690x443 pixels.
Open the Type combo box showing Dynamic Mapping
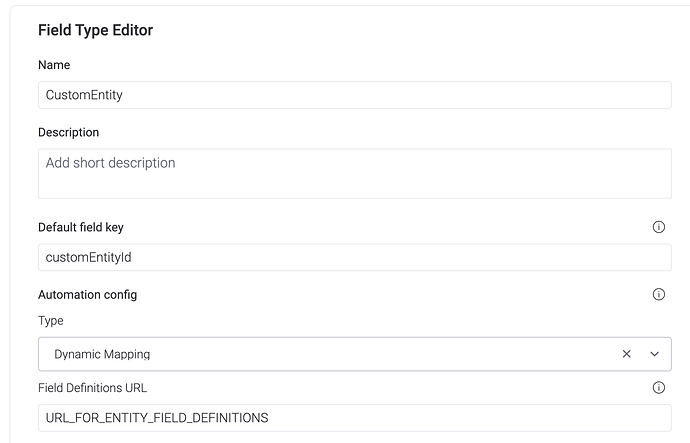coord(330,354)
